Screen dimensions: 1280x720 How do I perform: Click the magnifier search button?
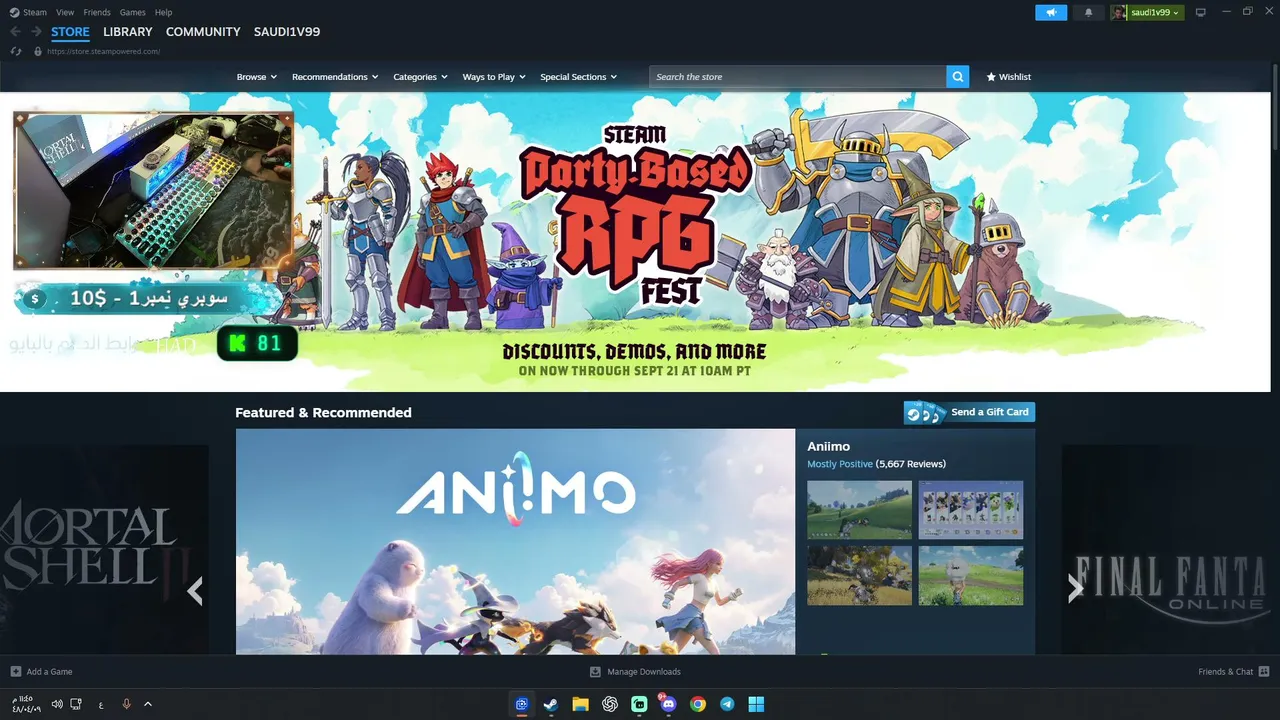click(958, 77)
